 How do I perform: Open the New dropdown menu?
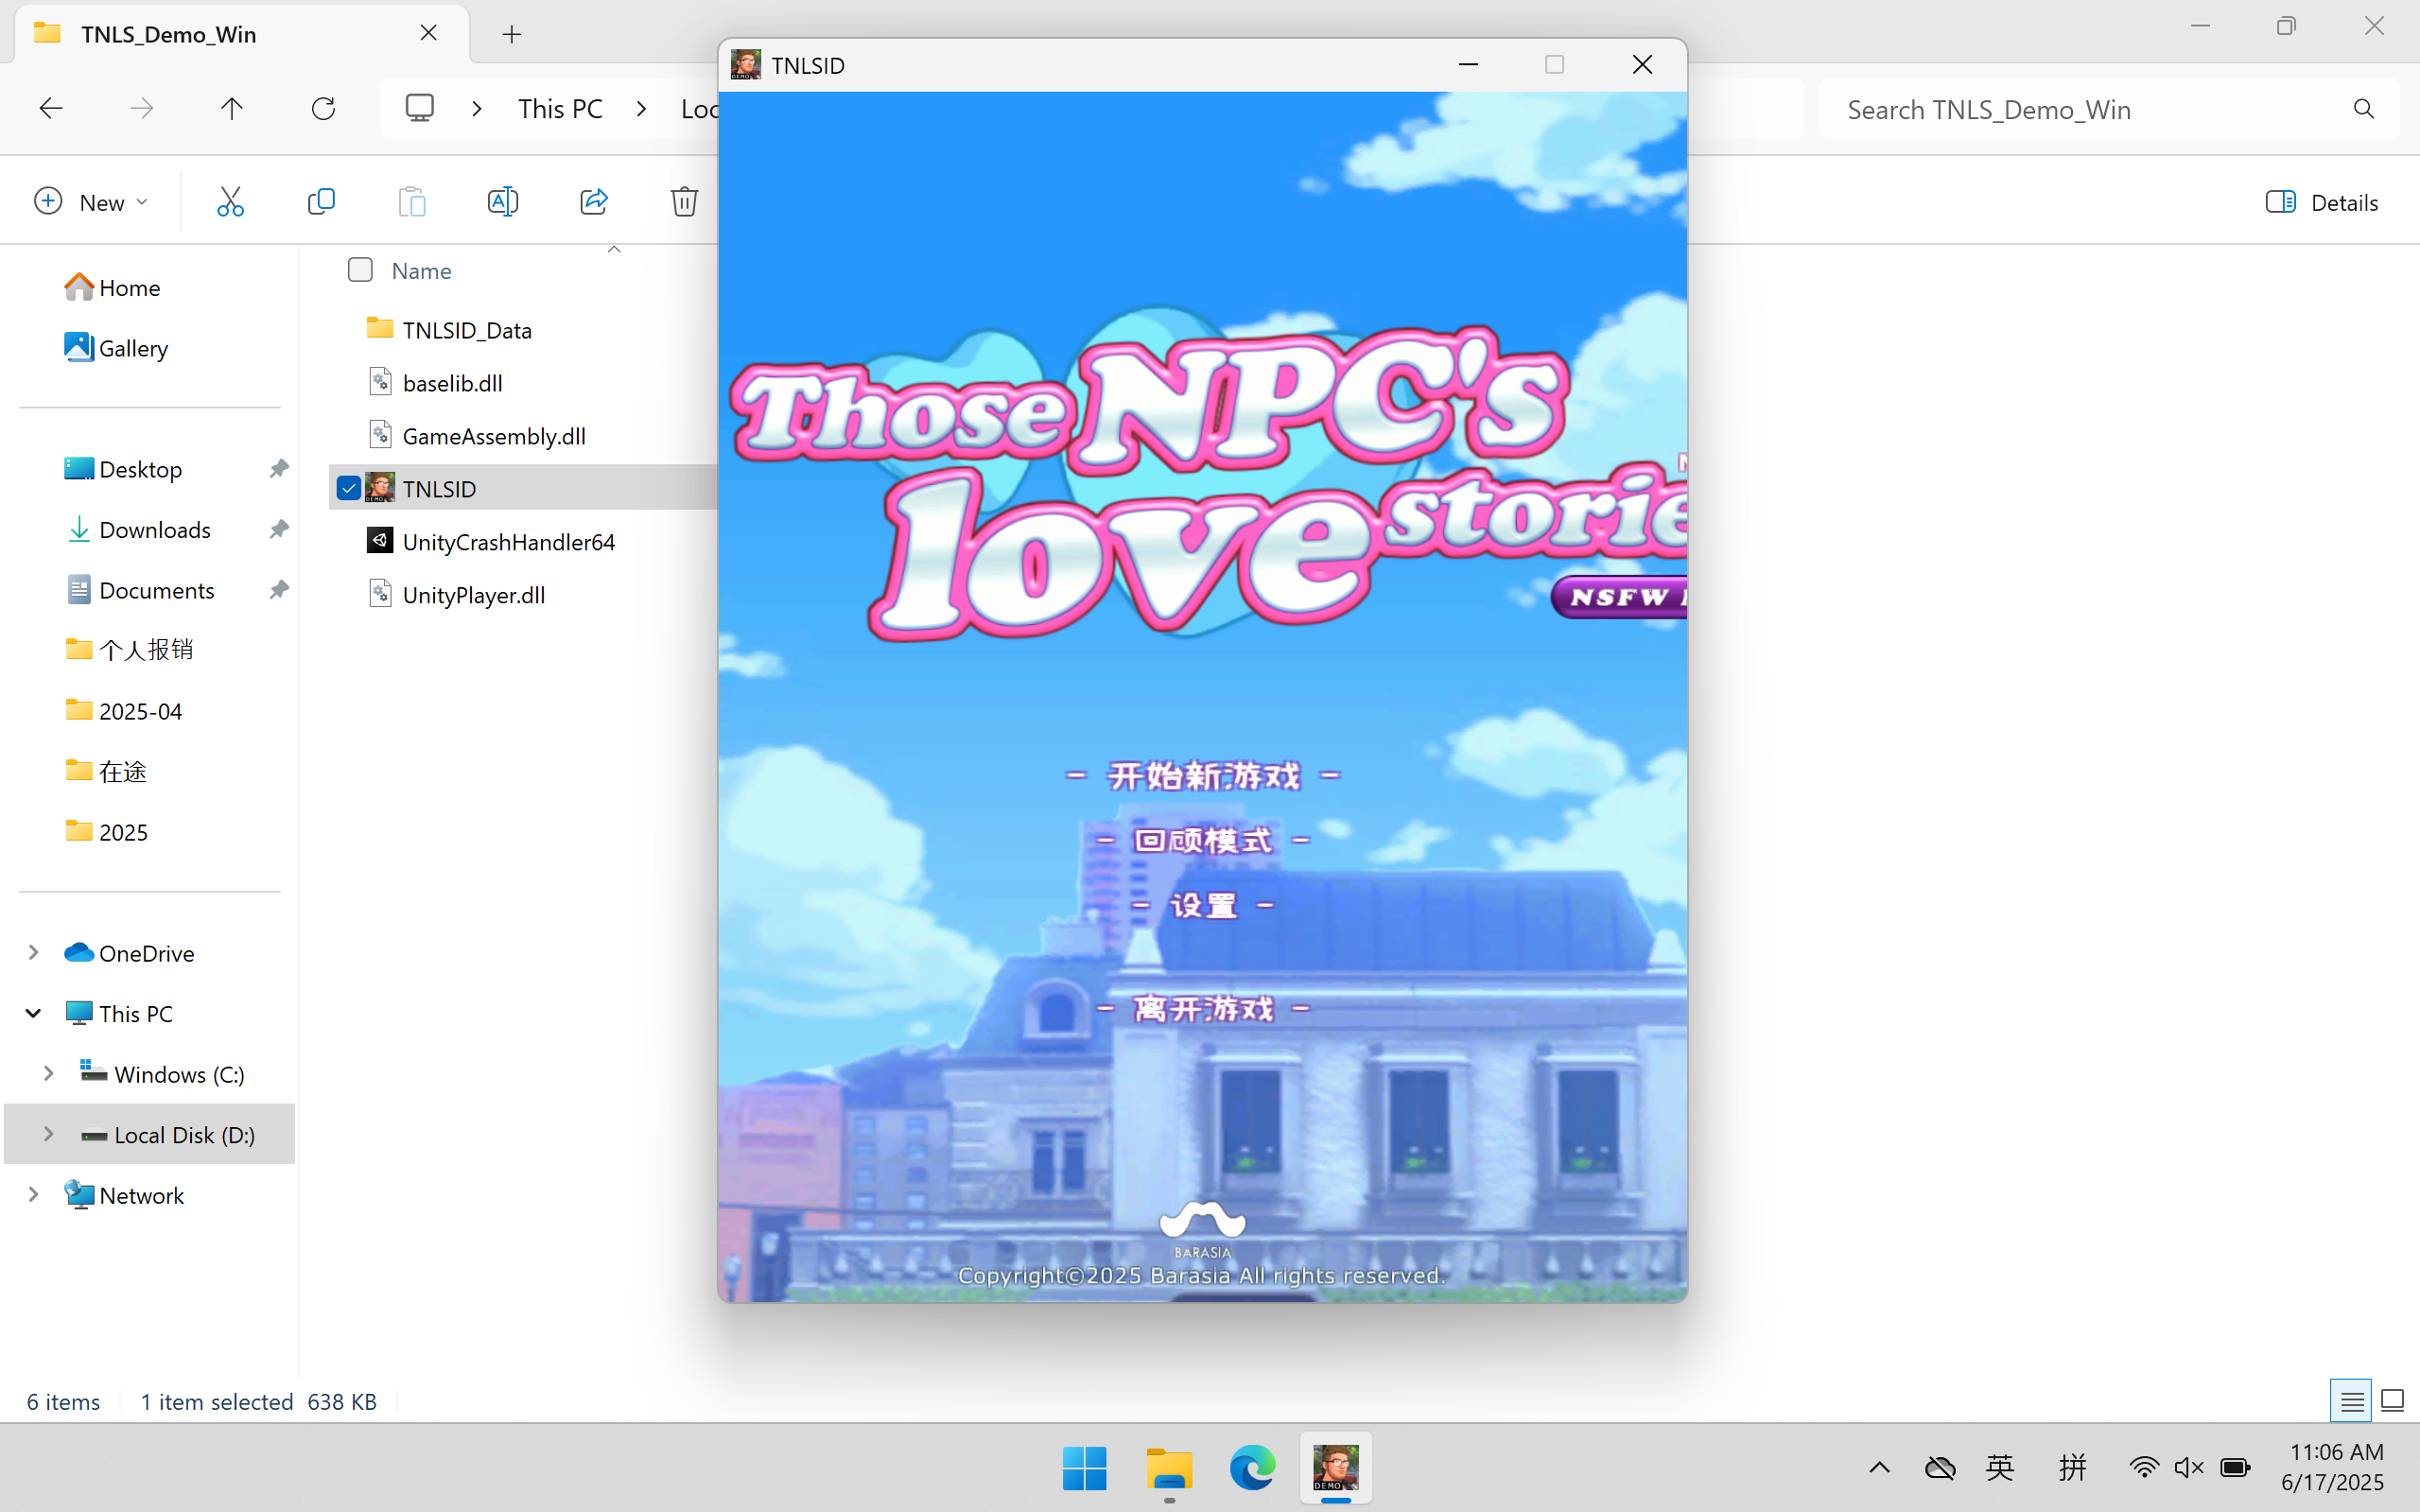coord(91,202)
